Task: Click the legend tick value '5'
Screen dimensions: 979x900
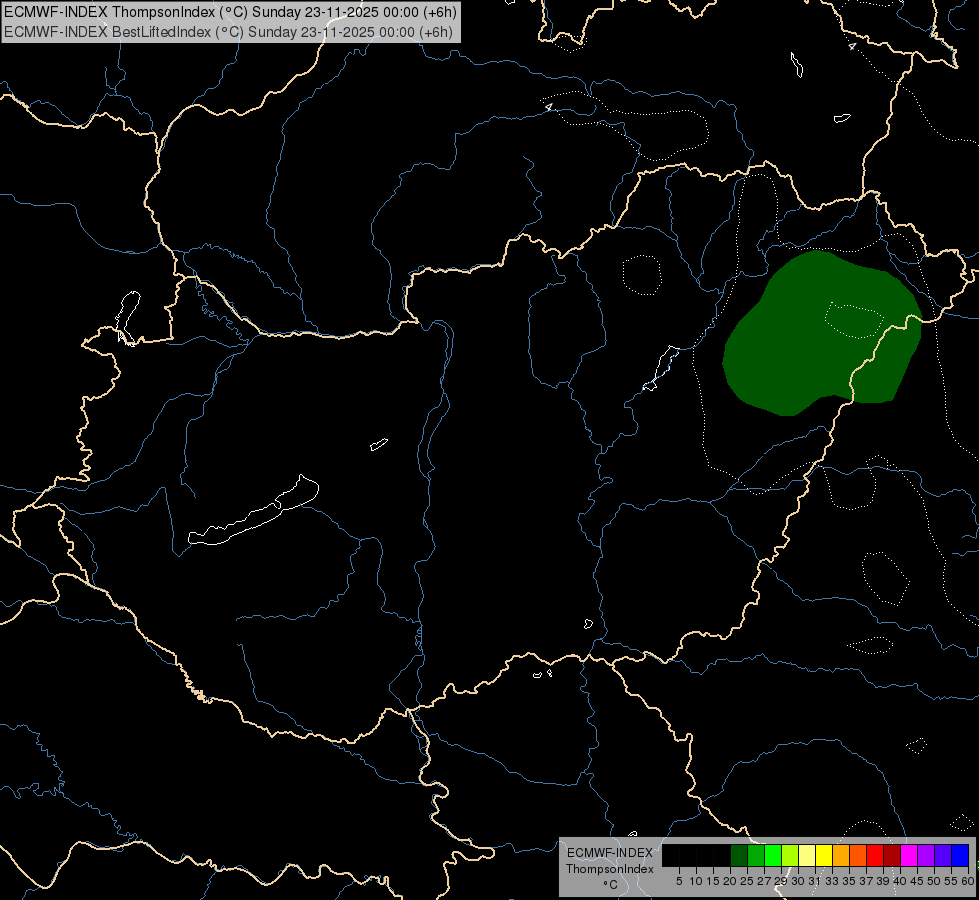Action: point(679,881)
